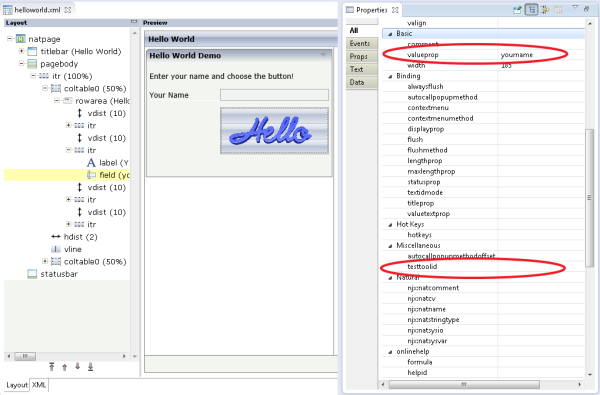Click the Show Advanced Properties filter icon
The height and width of the screenshot is (395, 600).
tap(545, 10)
